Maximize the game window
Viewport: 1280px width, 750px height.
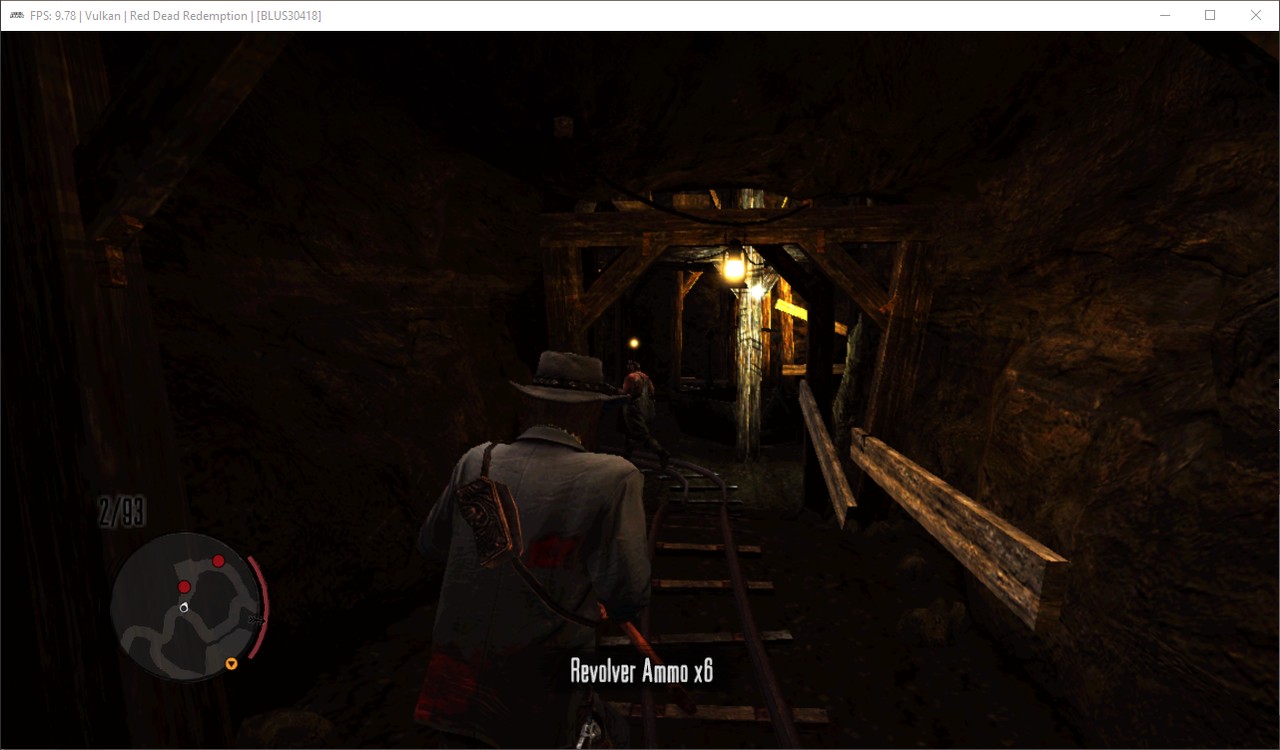(1210, 15)
